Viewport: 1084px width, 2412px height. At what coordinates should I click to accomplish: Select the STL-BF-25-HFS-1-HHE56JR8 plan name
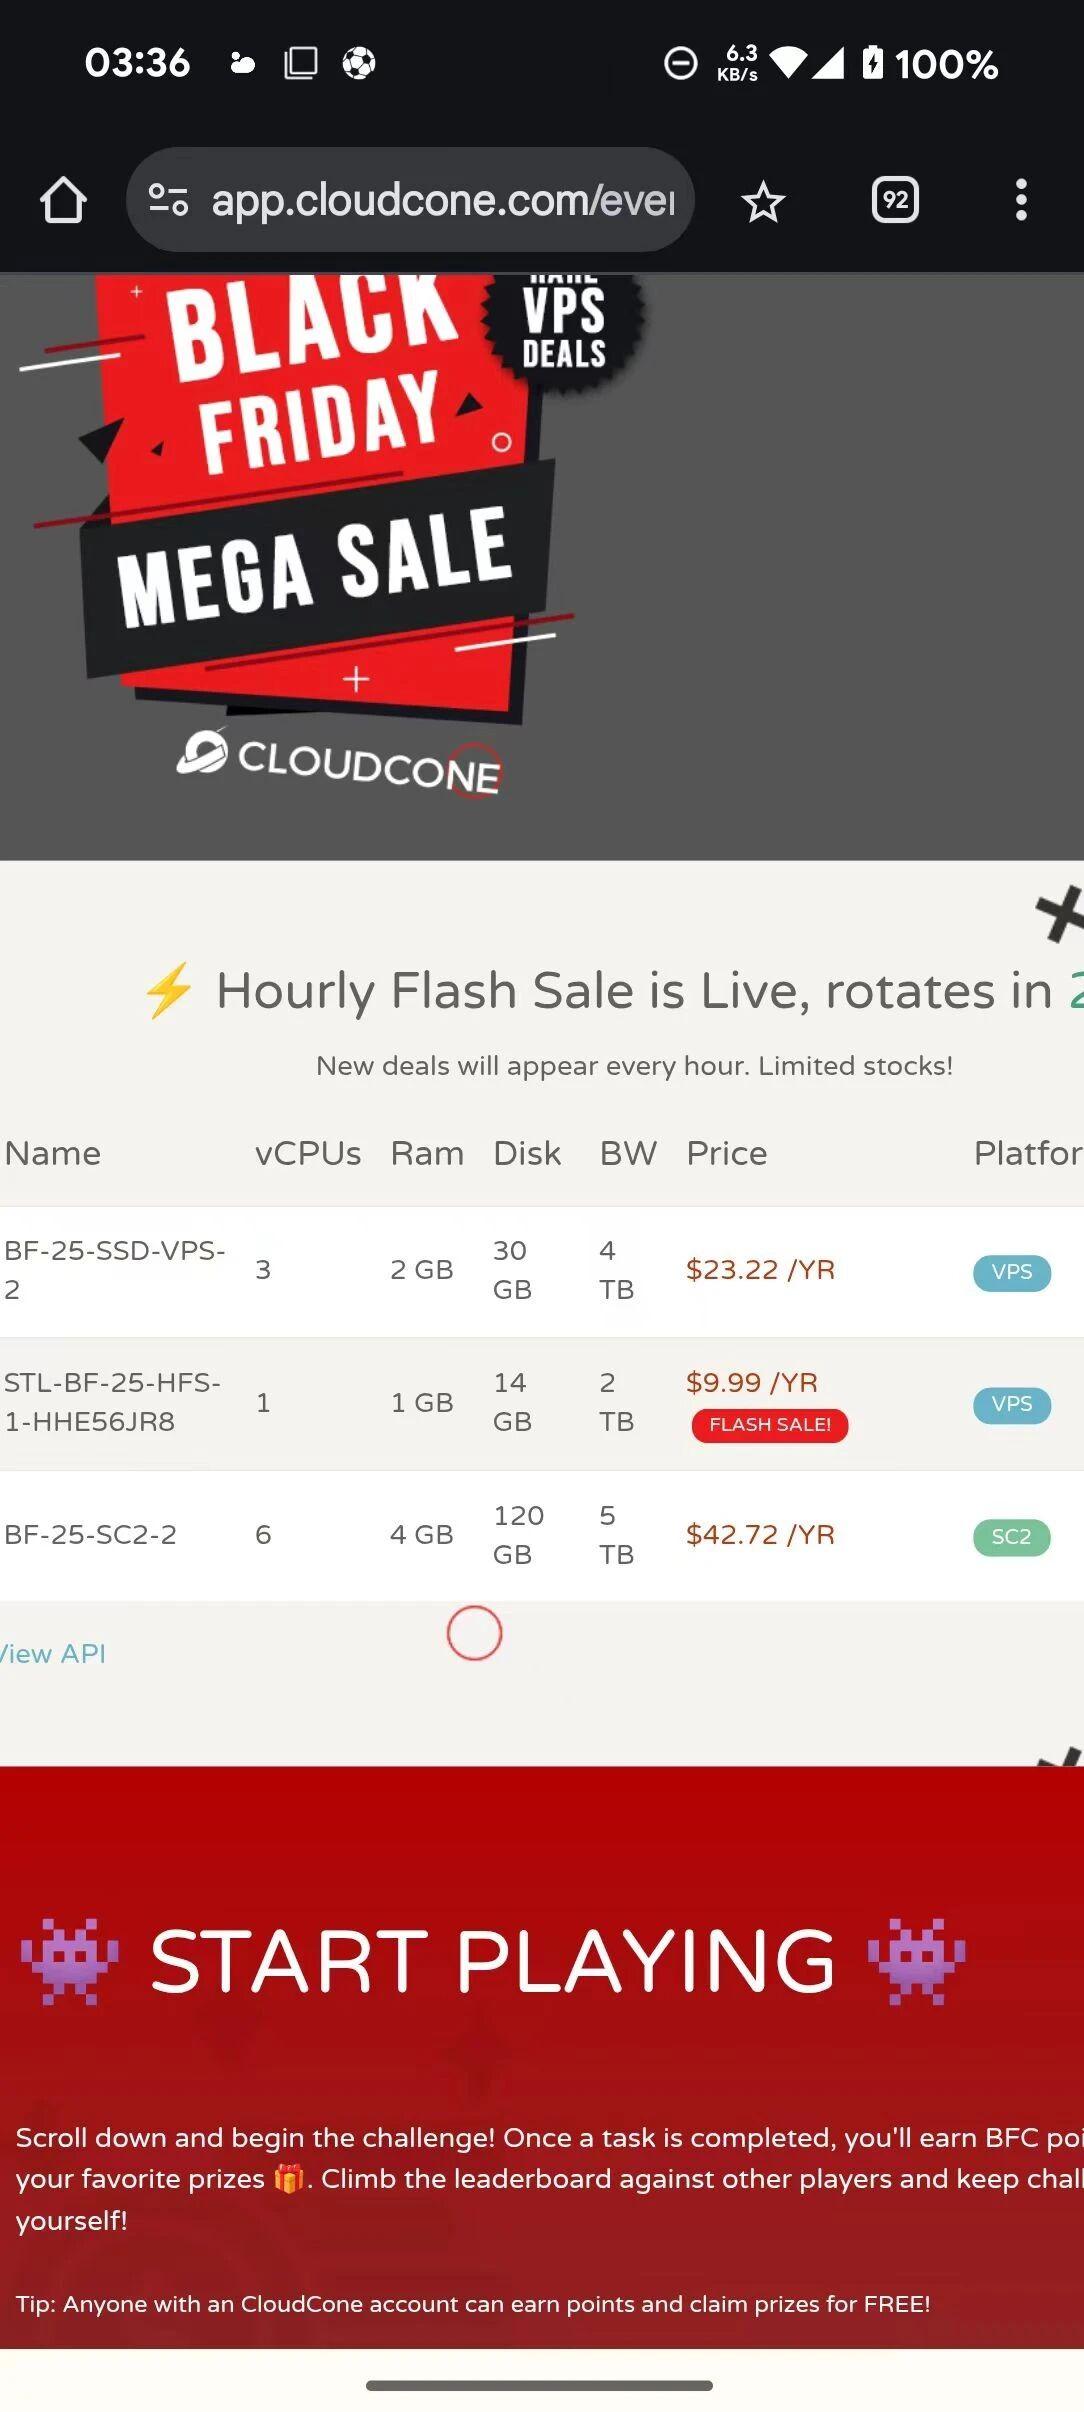click(112, 1402)
